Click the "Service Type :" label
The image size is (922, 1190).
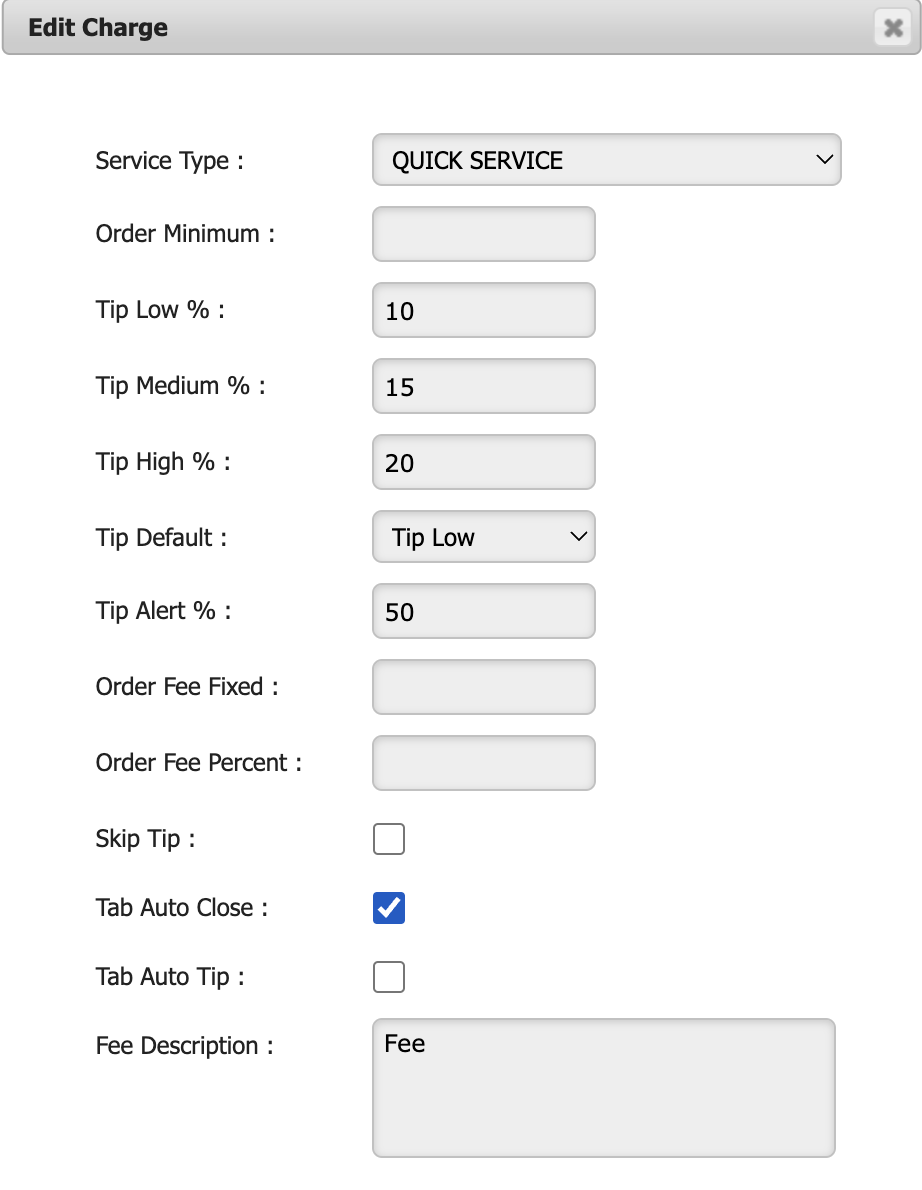coord(169,161)
